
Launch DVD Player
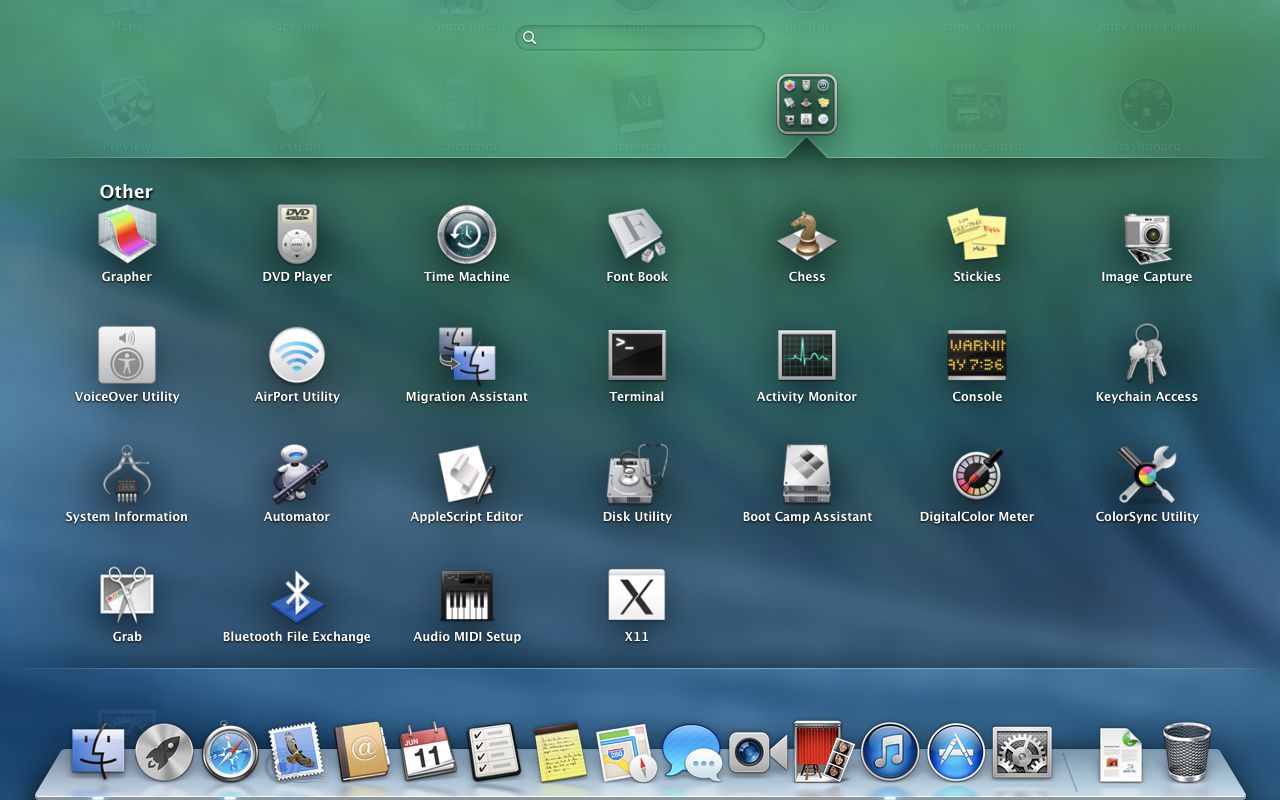[x=297, y=235]
